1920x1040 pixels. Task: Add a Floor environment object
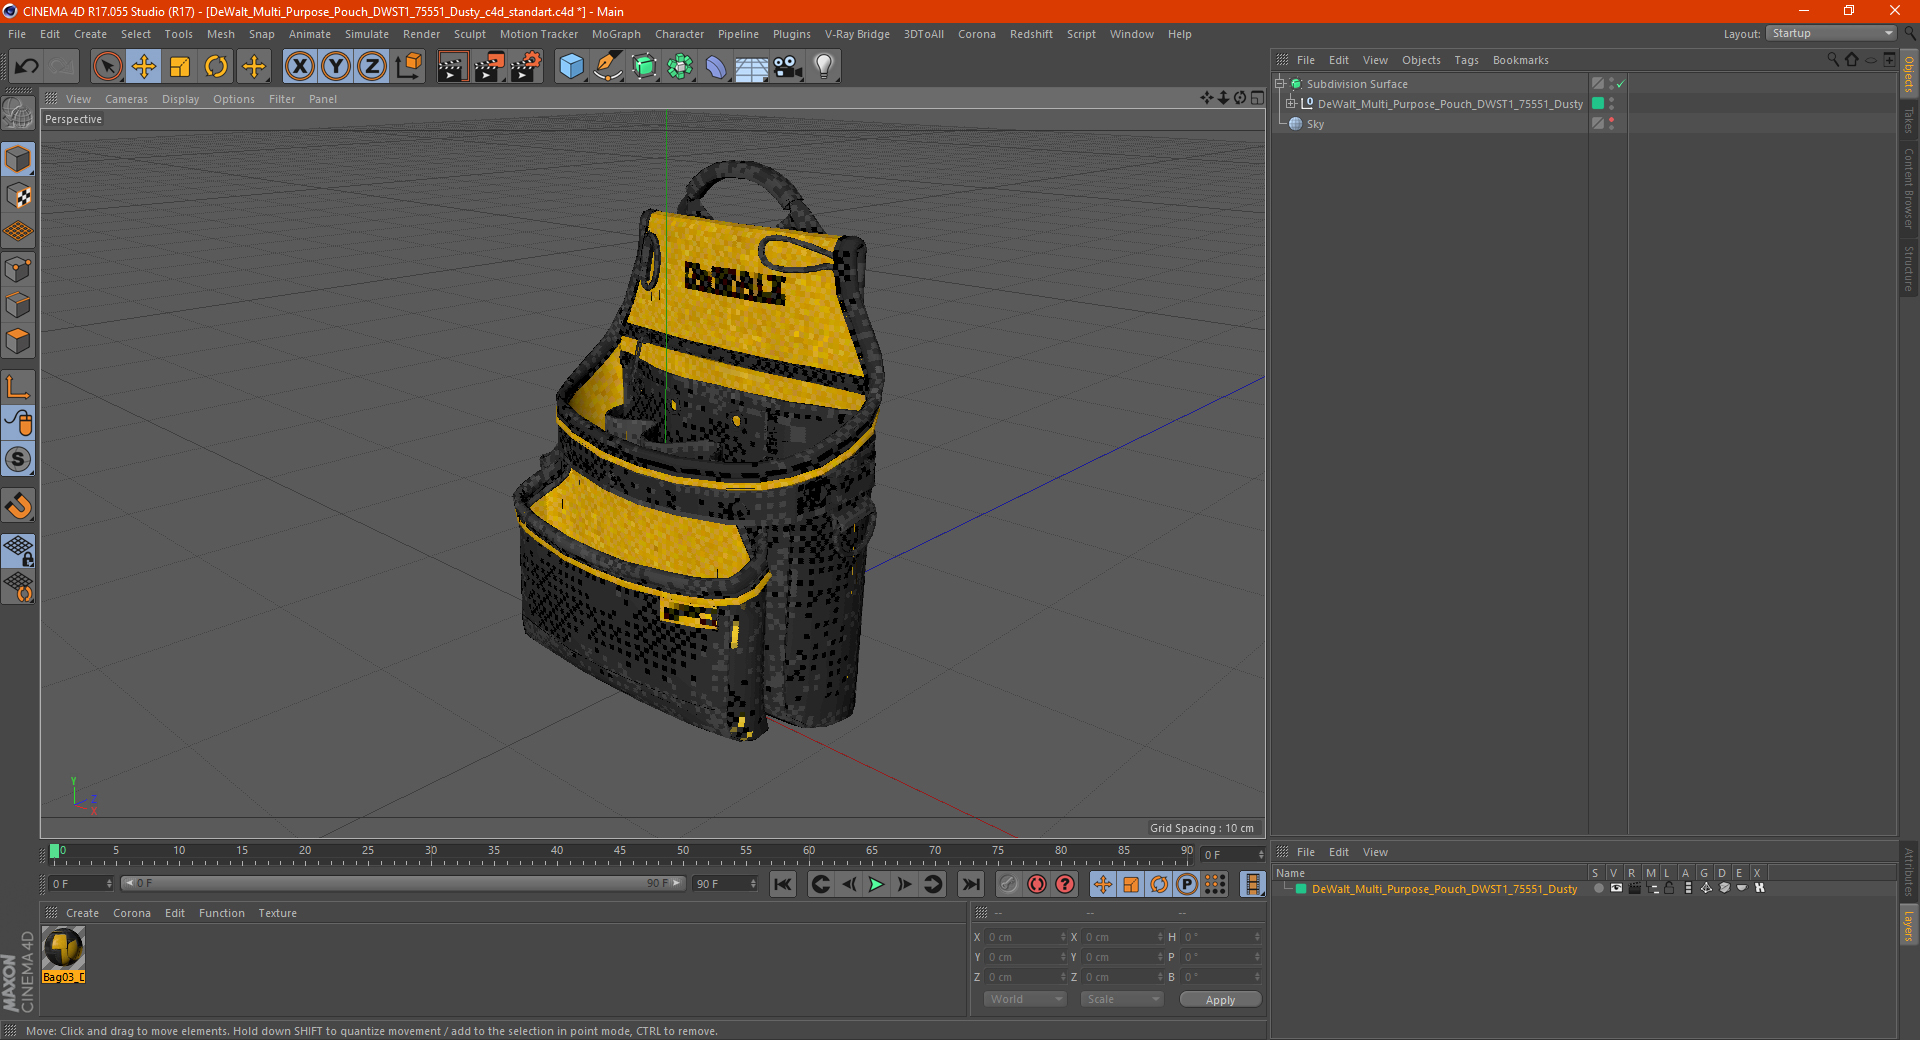(x=751, y=67)
